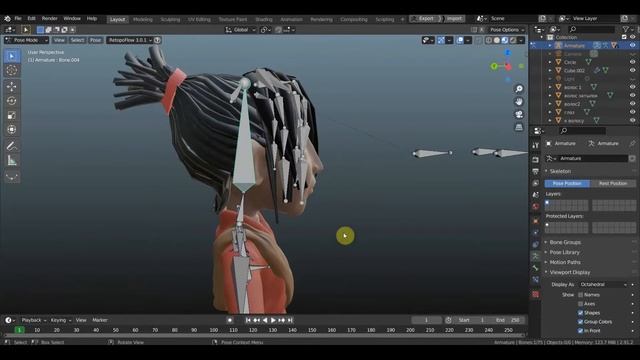Click the outliner search field
640x360 pixels.
pyautogui.click(x=591, y=29)
